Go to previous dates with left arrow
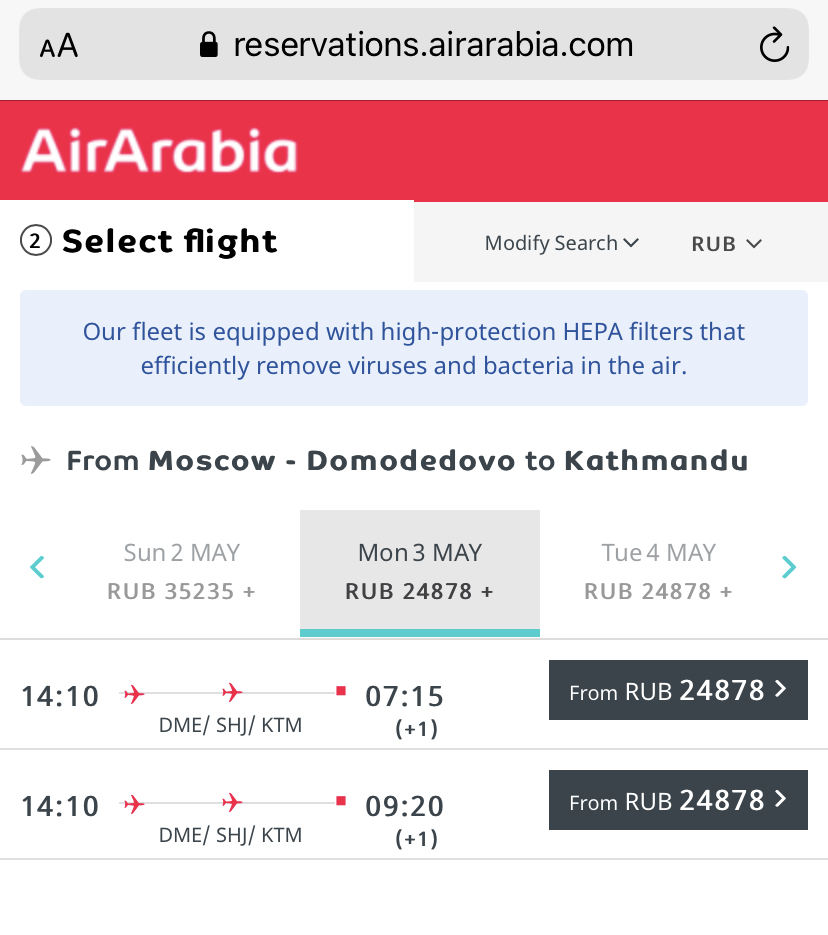The height and width of the screenshot is (935, 828). click(38, 568)
